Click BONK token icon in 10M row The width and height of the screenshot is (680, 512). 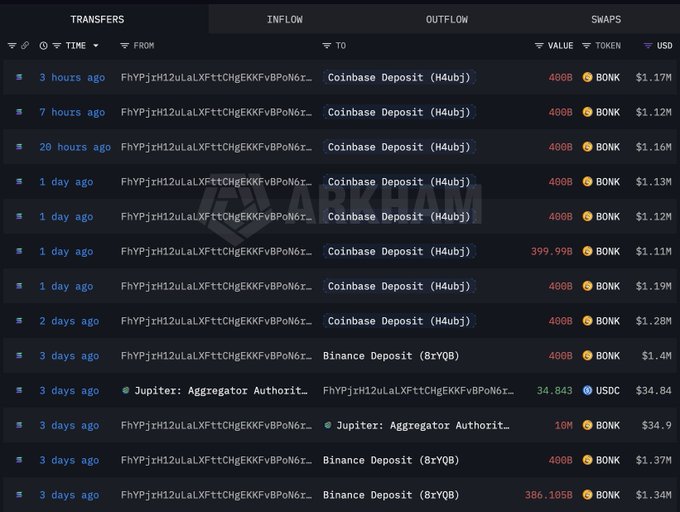point(587,425)
